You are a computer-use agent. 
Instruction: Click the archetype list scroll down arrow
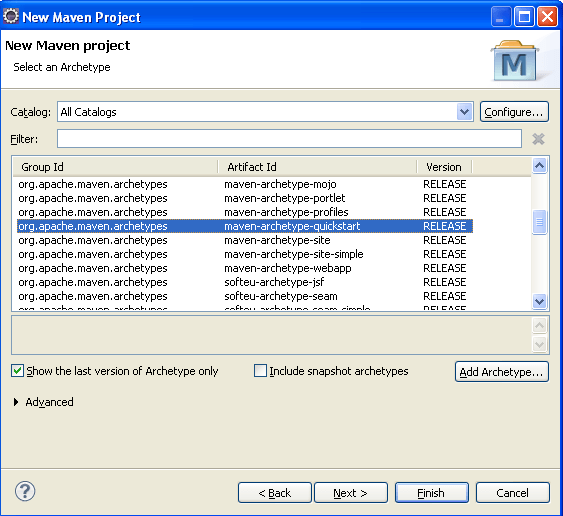click(x=539, y=301)
